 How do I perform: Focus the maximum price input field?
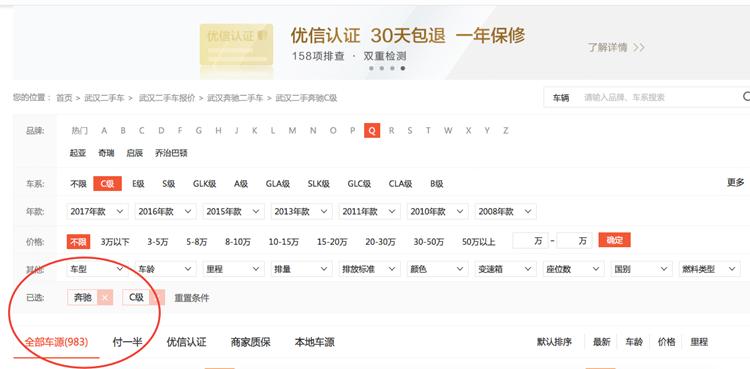tap(574, 240)
